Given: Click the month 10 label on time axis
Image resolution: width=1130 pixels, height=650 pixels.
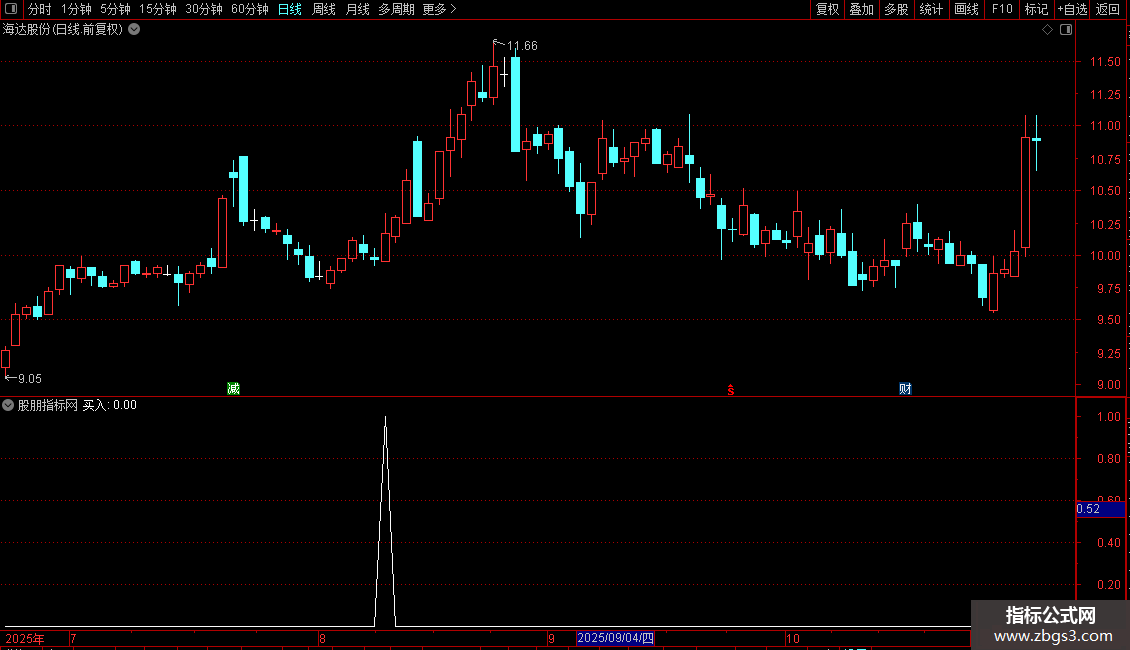Looking at the screenshot, I should pyautogui.click(x=793, y=638).
